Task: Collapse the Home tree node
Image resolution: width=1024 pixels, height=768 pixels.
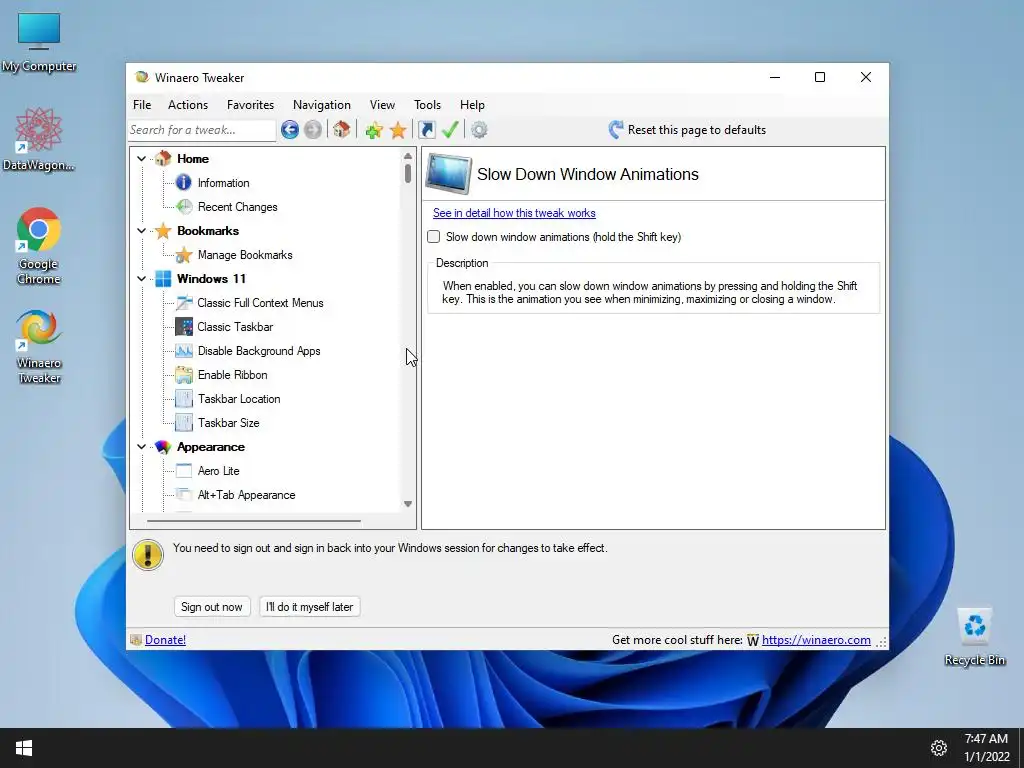Action: pyautogui.click(x=141, y=159)
